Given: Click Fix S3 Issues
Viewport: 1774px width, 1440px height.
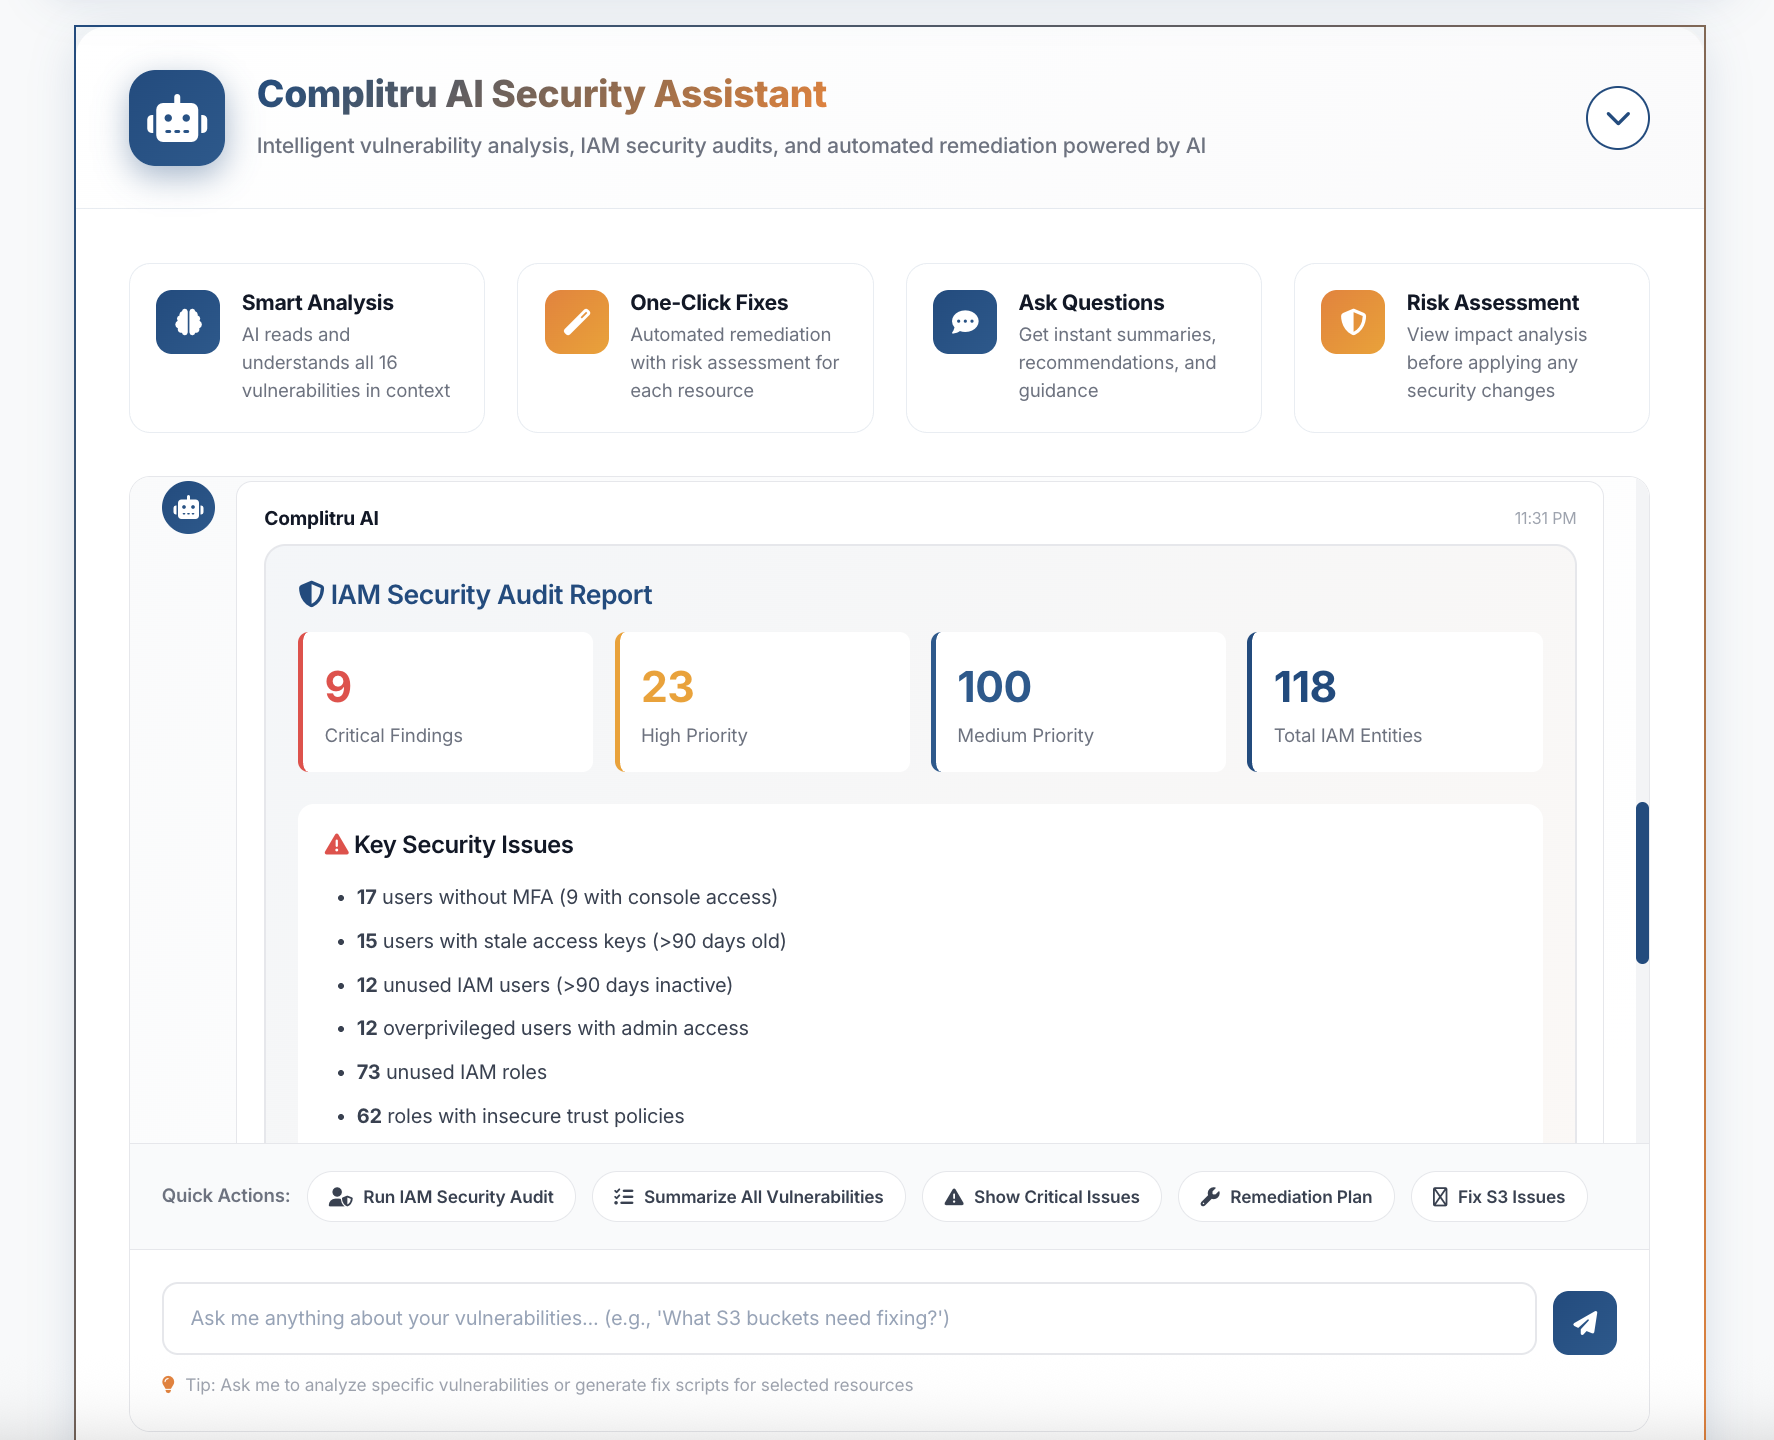Looking at the screenshot, I should (1498, 1196).
